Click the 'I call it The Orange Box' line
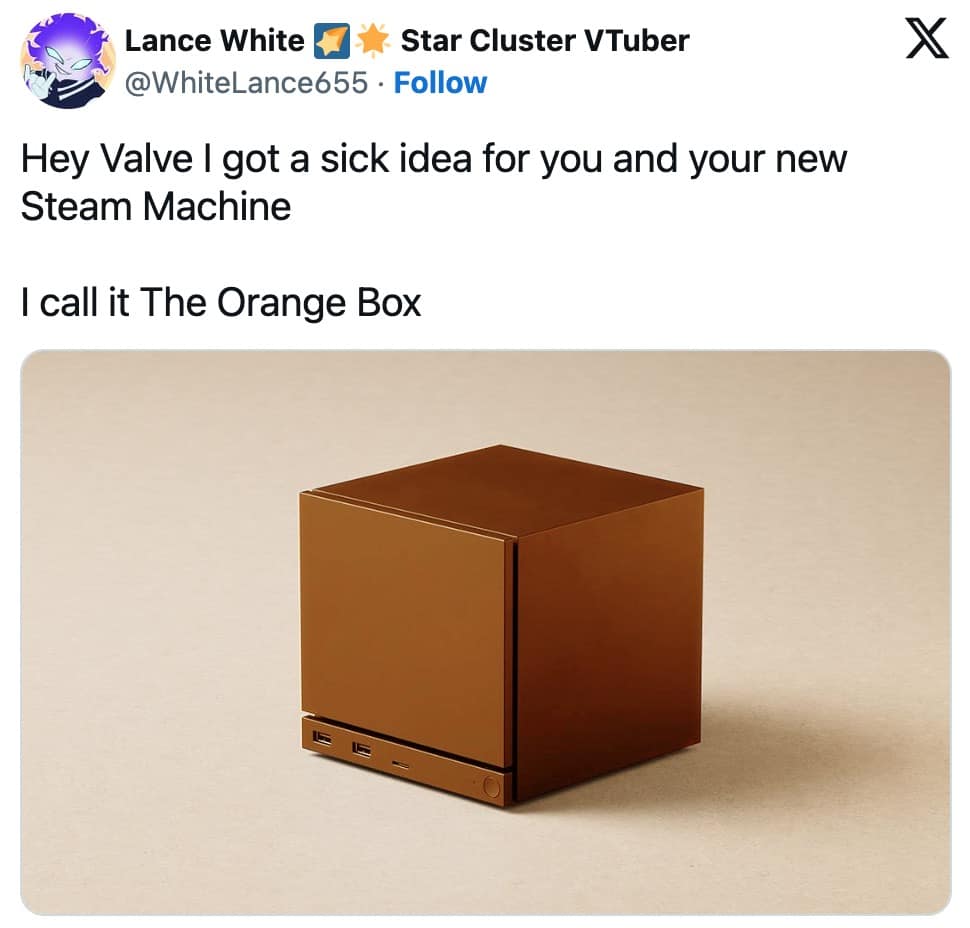The image size is (970, 928). (x=221, y=303)
